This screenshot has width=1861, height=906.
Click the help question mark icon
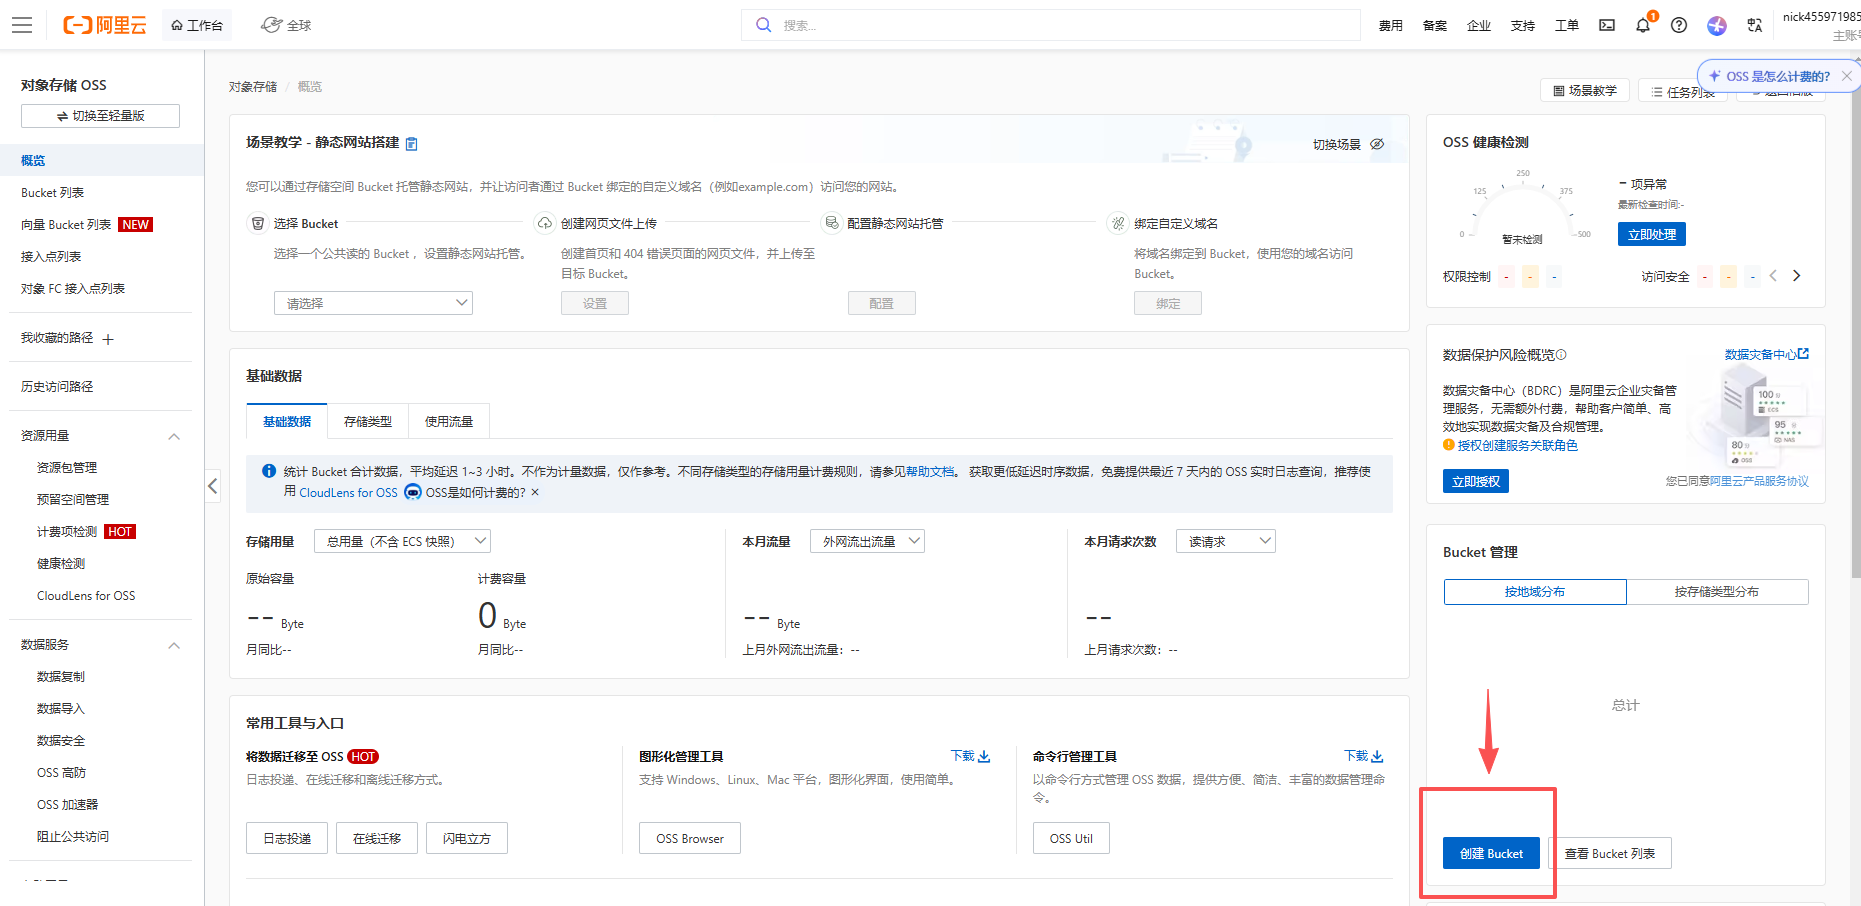click(x=1679, y=25)
